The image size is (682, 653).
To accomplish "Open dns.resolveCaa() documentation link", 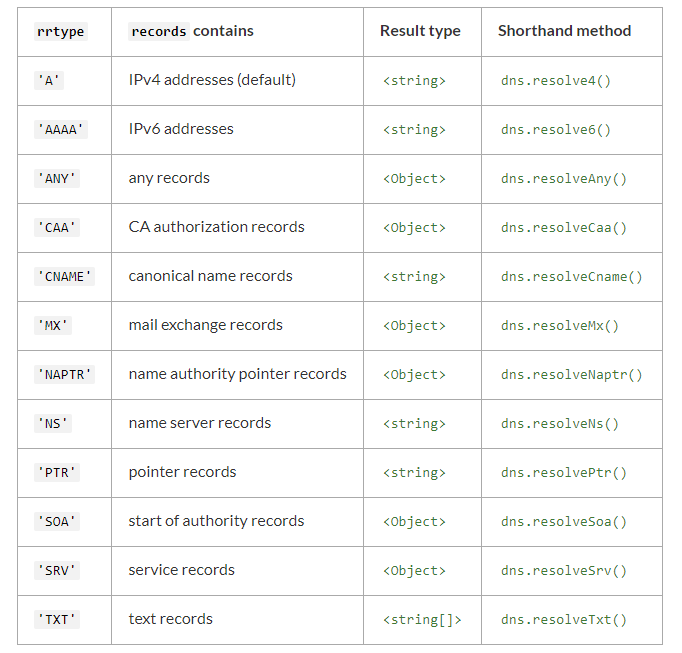I will [x=563, y=228].
